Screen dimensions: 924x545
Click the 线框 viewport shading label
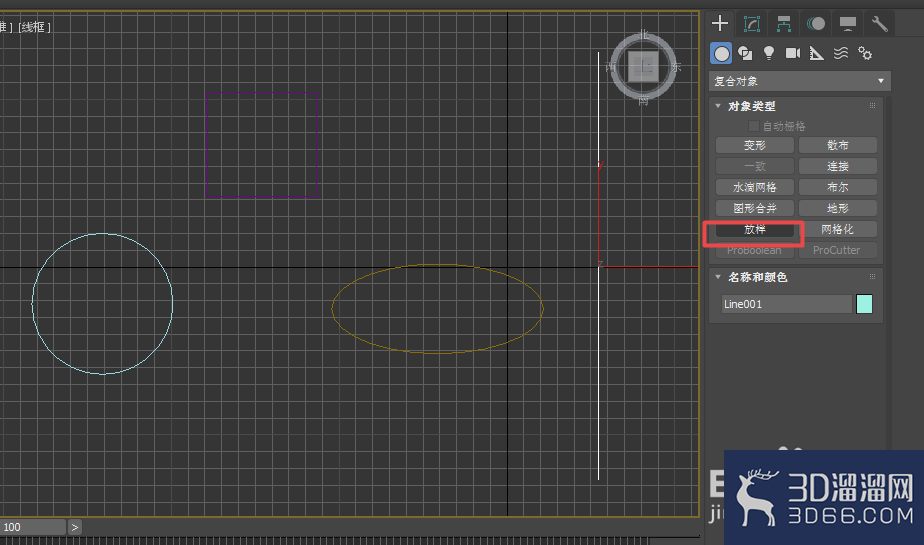tap(34, 27)
